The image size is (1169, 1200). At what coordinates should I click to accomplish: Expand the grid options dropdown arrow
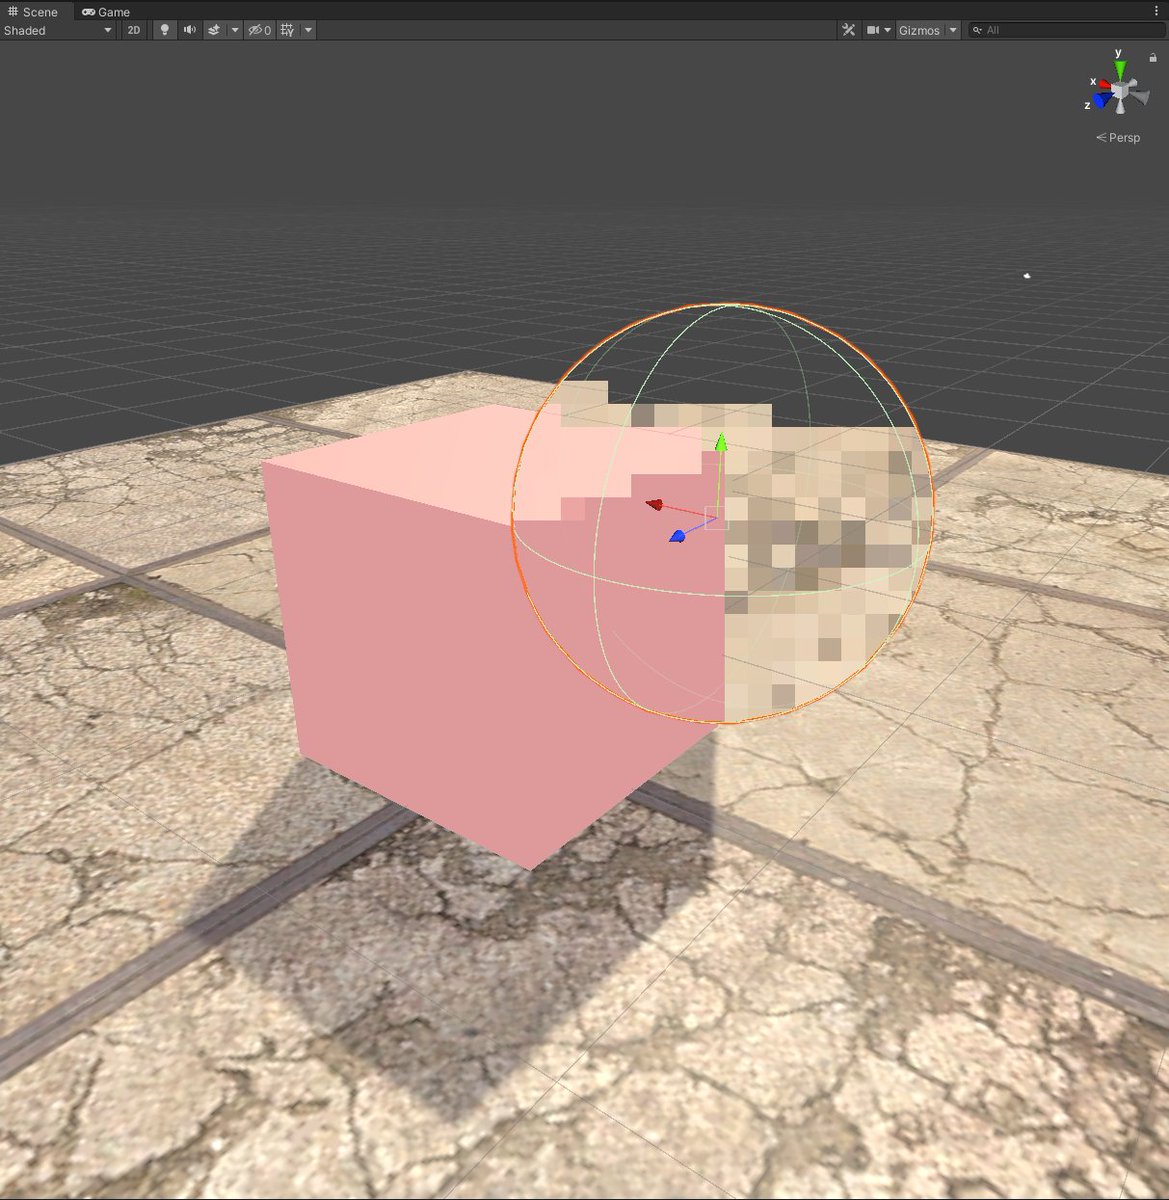(307, 30)
